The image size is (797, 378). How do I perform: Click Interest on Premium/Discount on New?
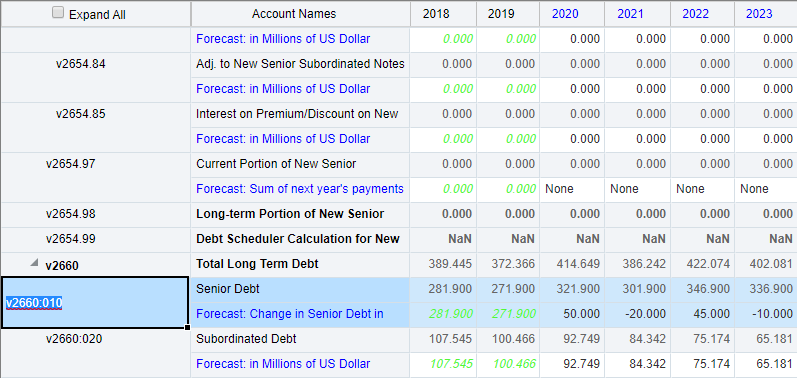pyautogui.click(x=297, y=114)
